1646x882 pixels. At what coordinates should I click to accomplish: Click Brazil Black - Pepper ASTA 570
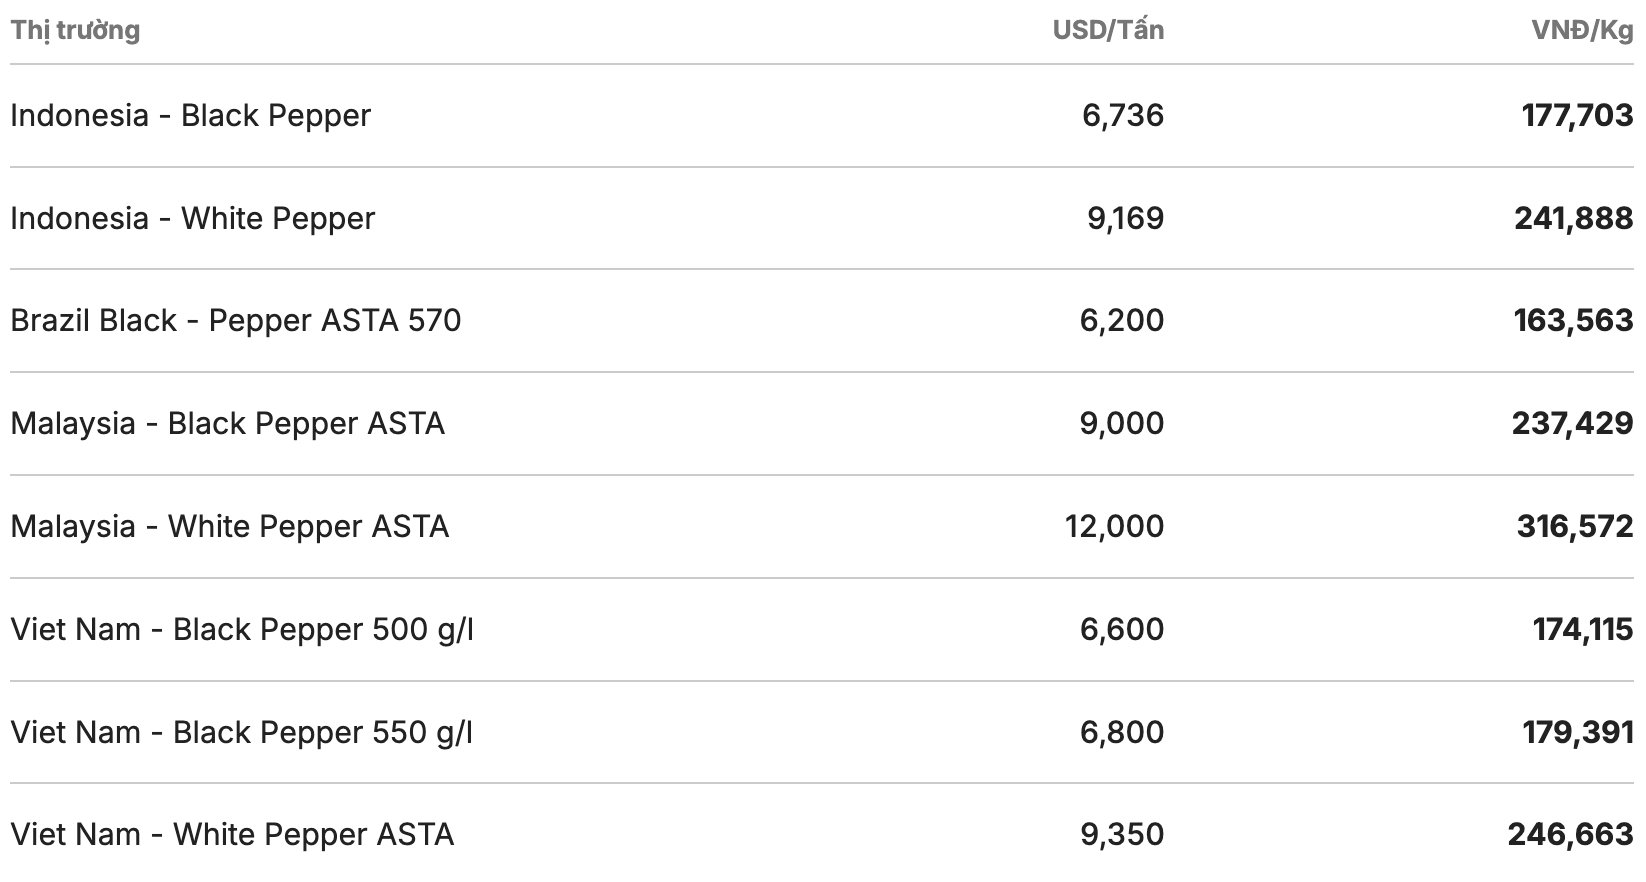point(236,321)
